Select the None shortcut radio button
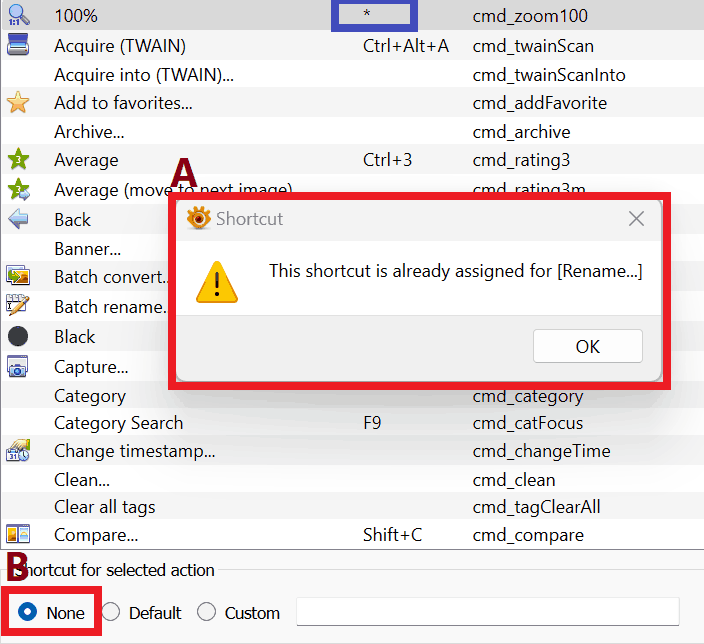 (27, 612)
